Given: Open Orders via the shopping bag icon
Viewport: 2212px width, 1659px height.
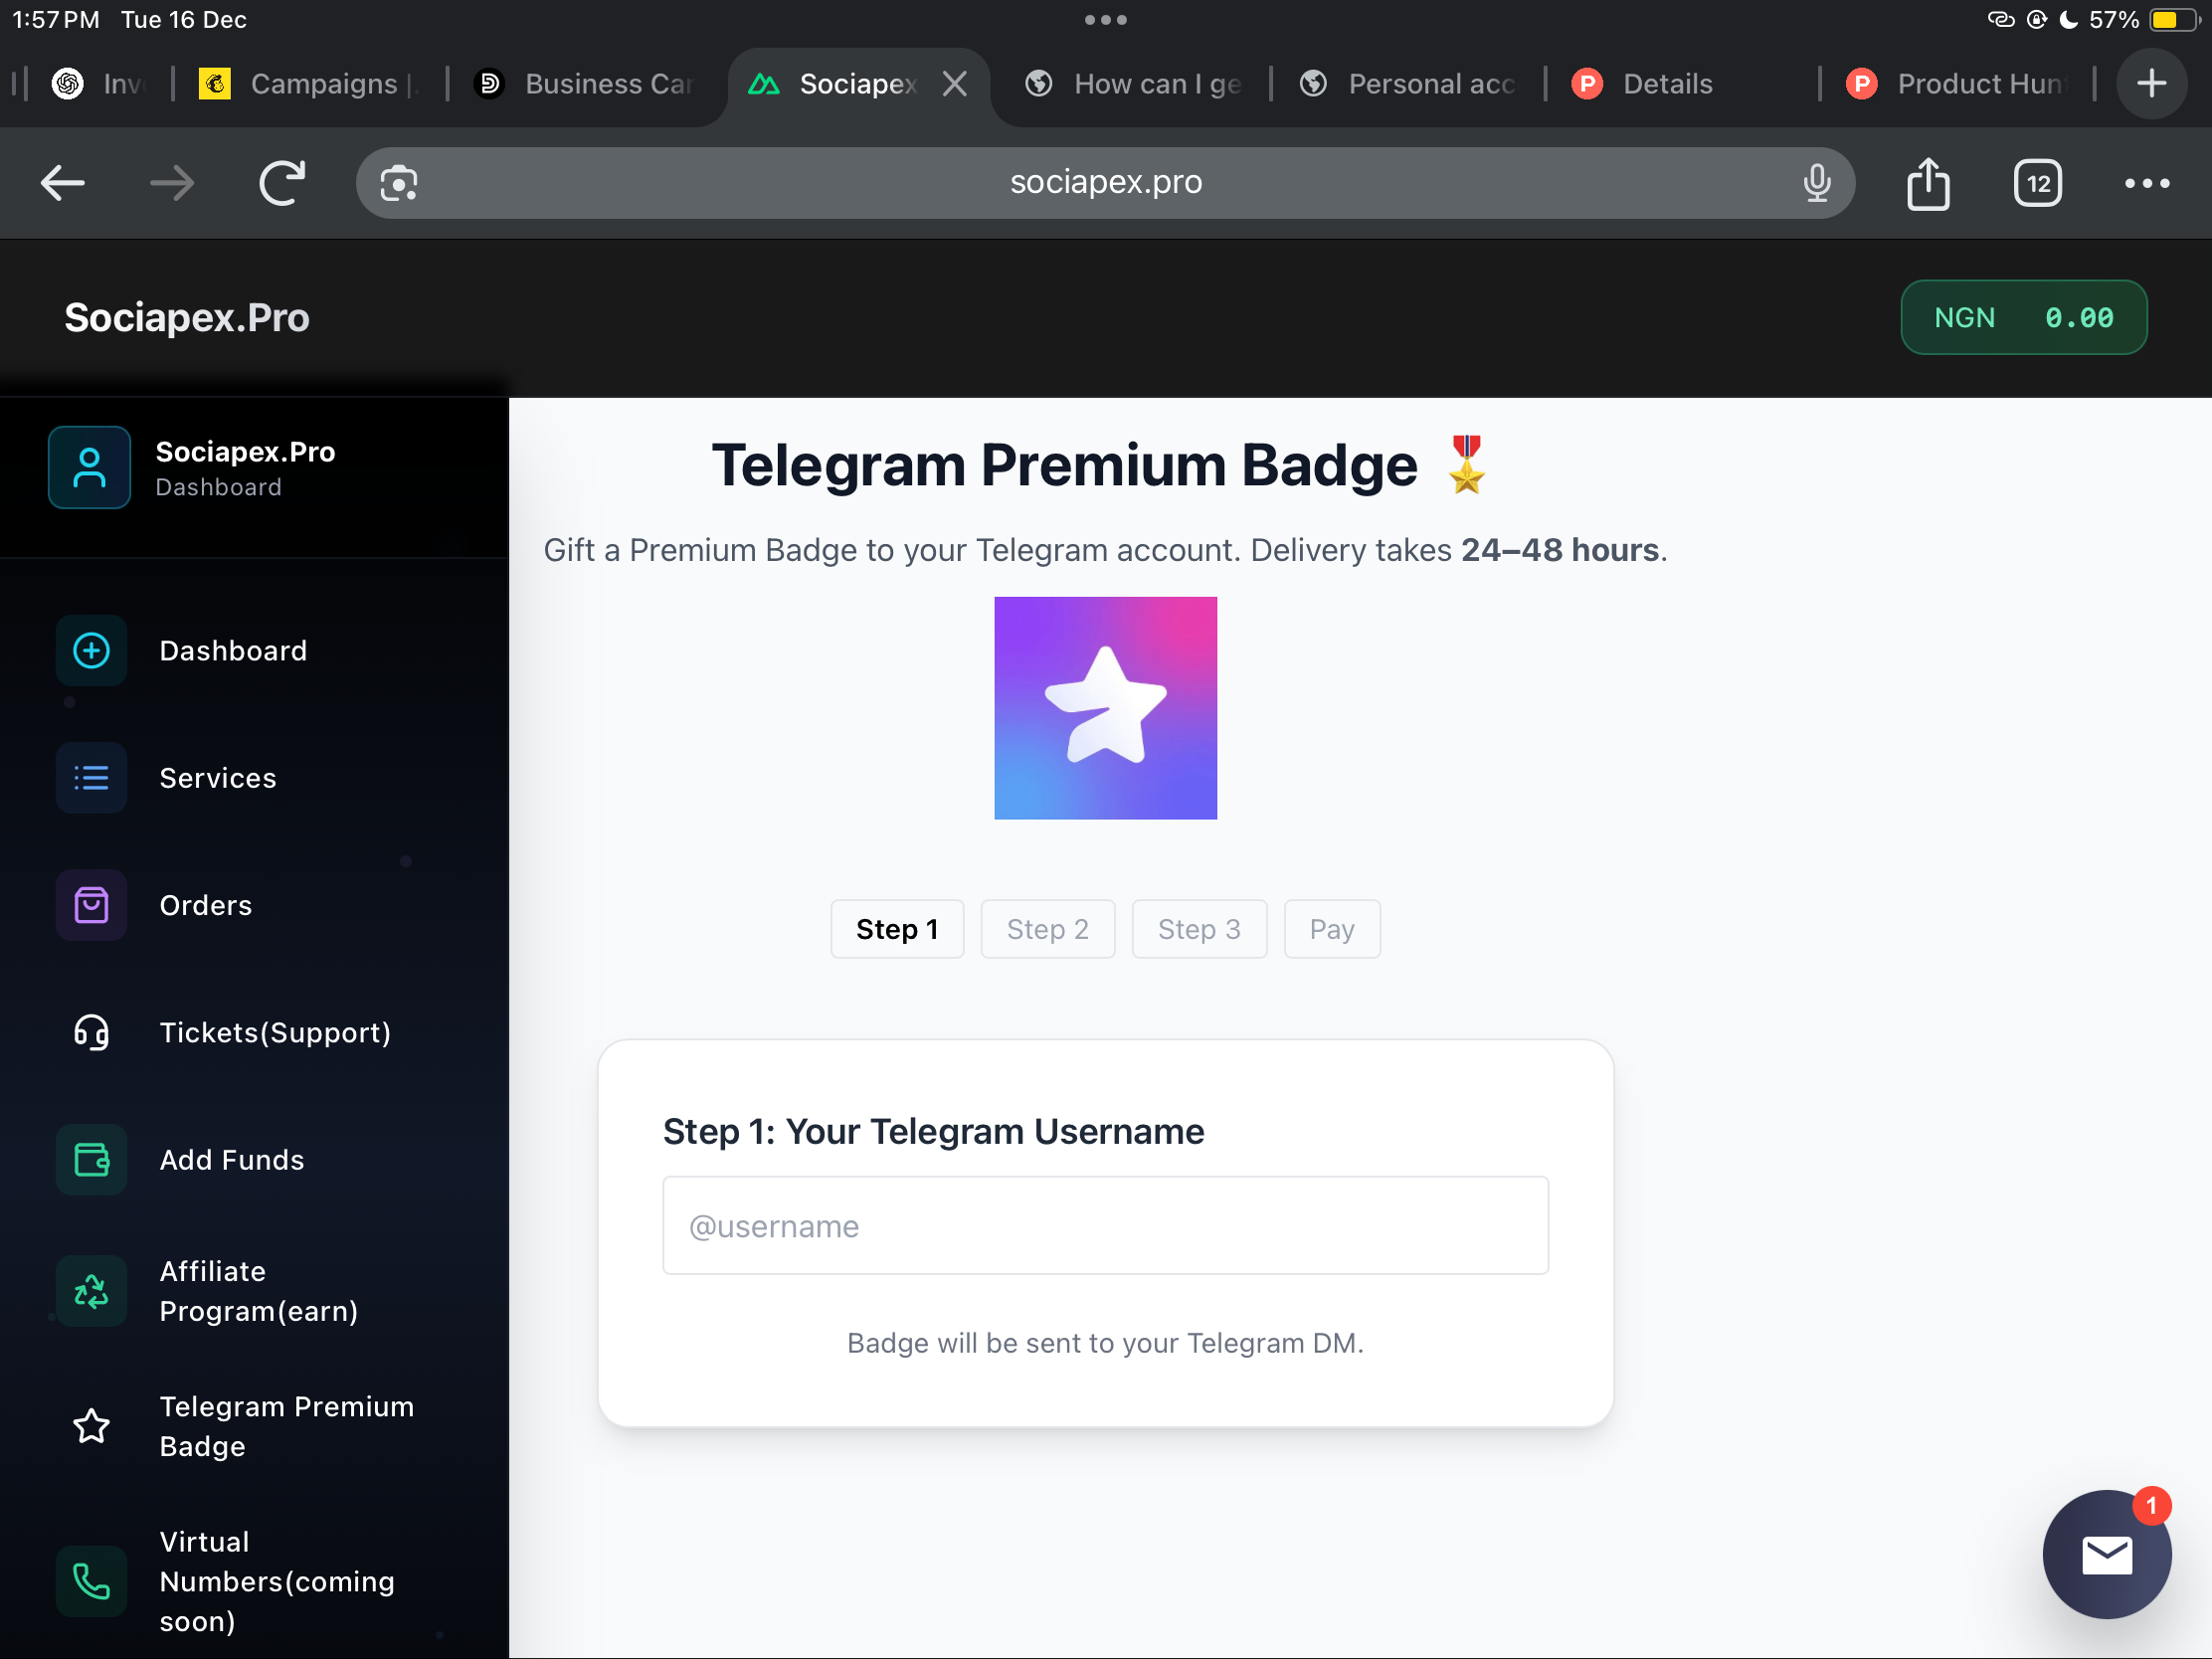Looking at the screenshot, I should tap(91, 905).
